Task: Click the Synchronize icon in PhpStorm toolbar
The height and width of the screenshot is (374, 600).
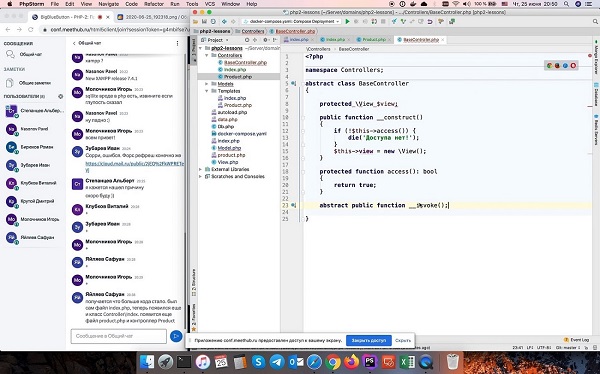Action: 213,22
